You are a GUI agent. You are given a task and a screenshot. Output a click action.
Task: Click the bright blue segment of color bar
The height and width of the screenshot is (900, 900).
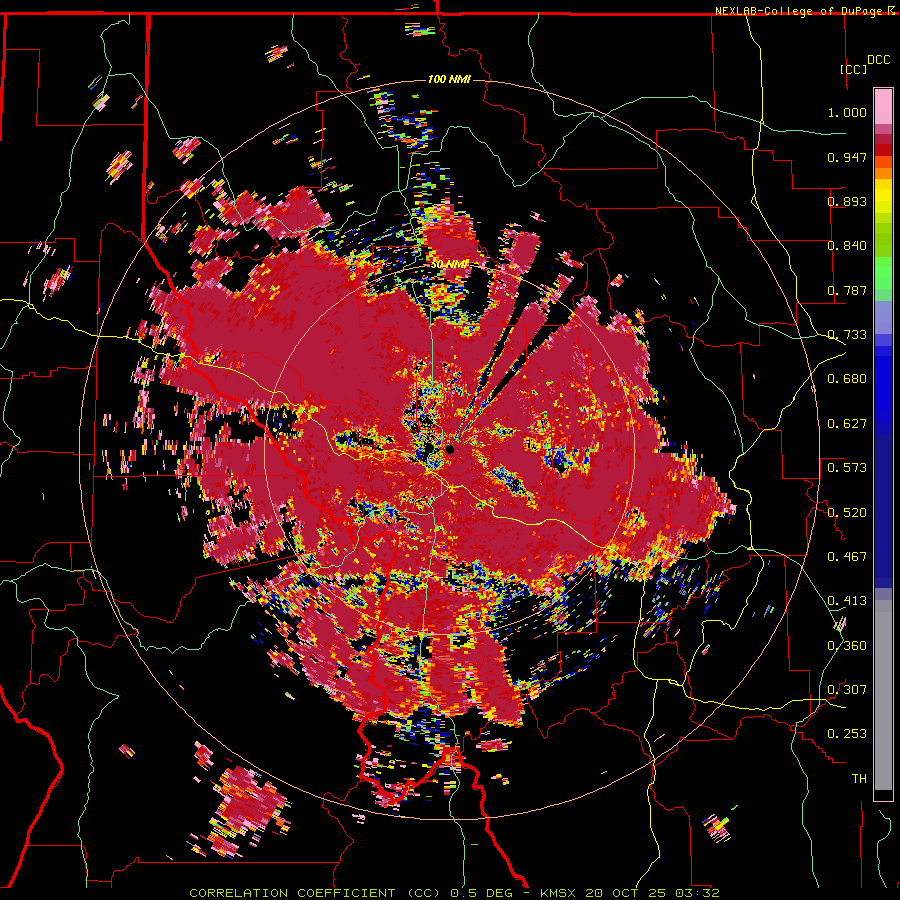tap(883, 385)
